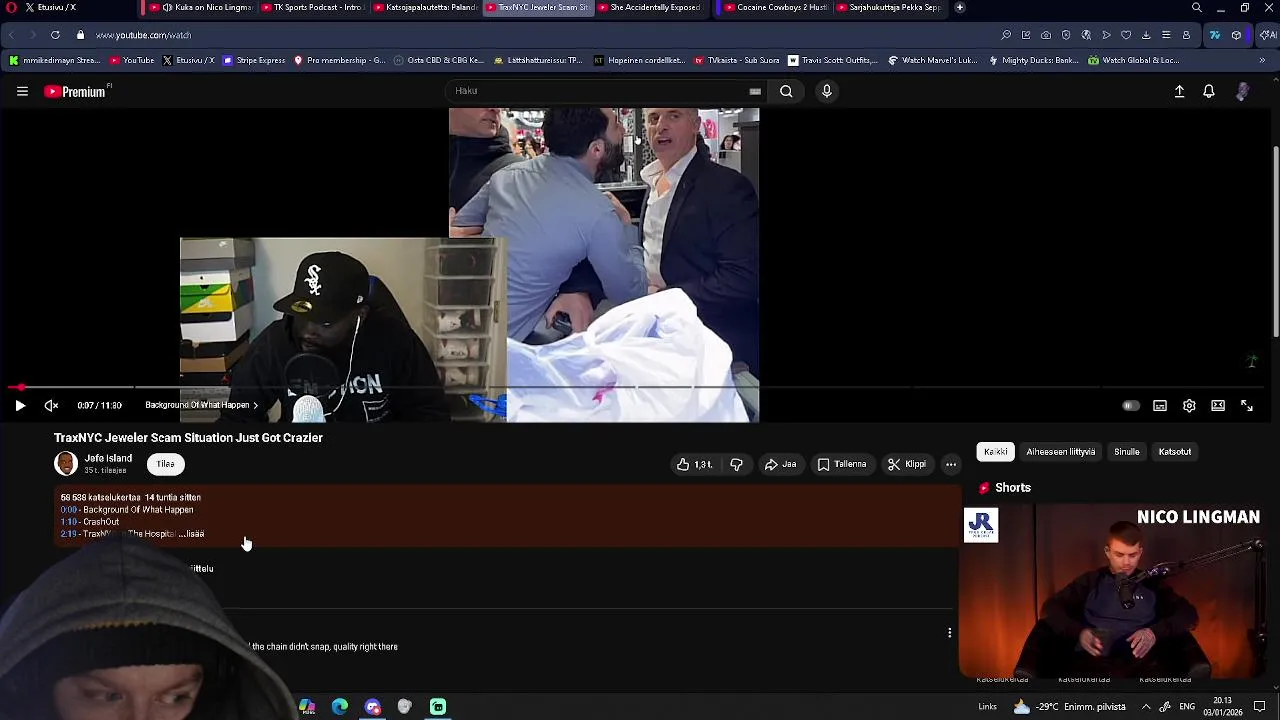The height and width of the screenshot is (720, 1280).
Task: Open the account avatar menu
Action: click(x=1242, y=91)
